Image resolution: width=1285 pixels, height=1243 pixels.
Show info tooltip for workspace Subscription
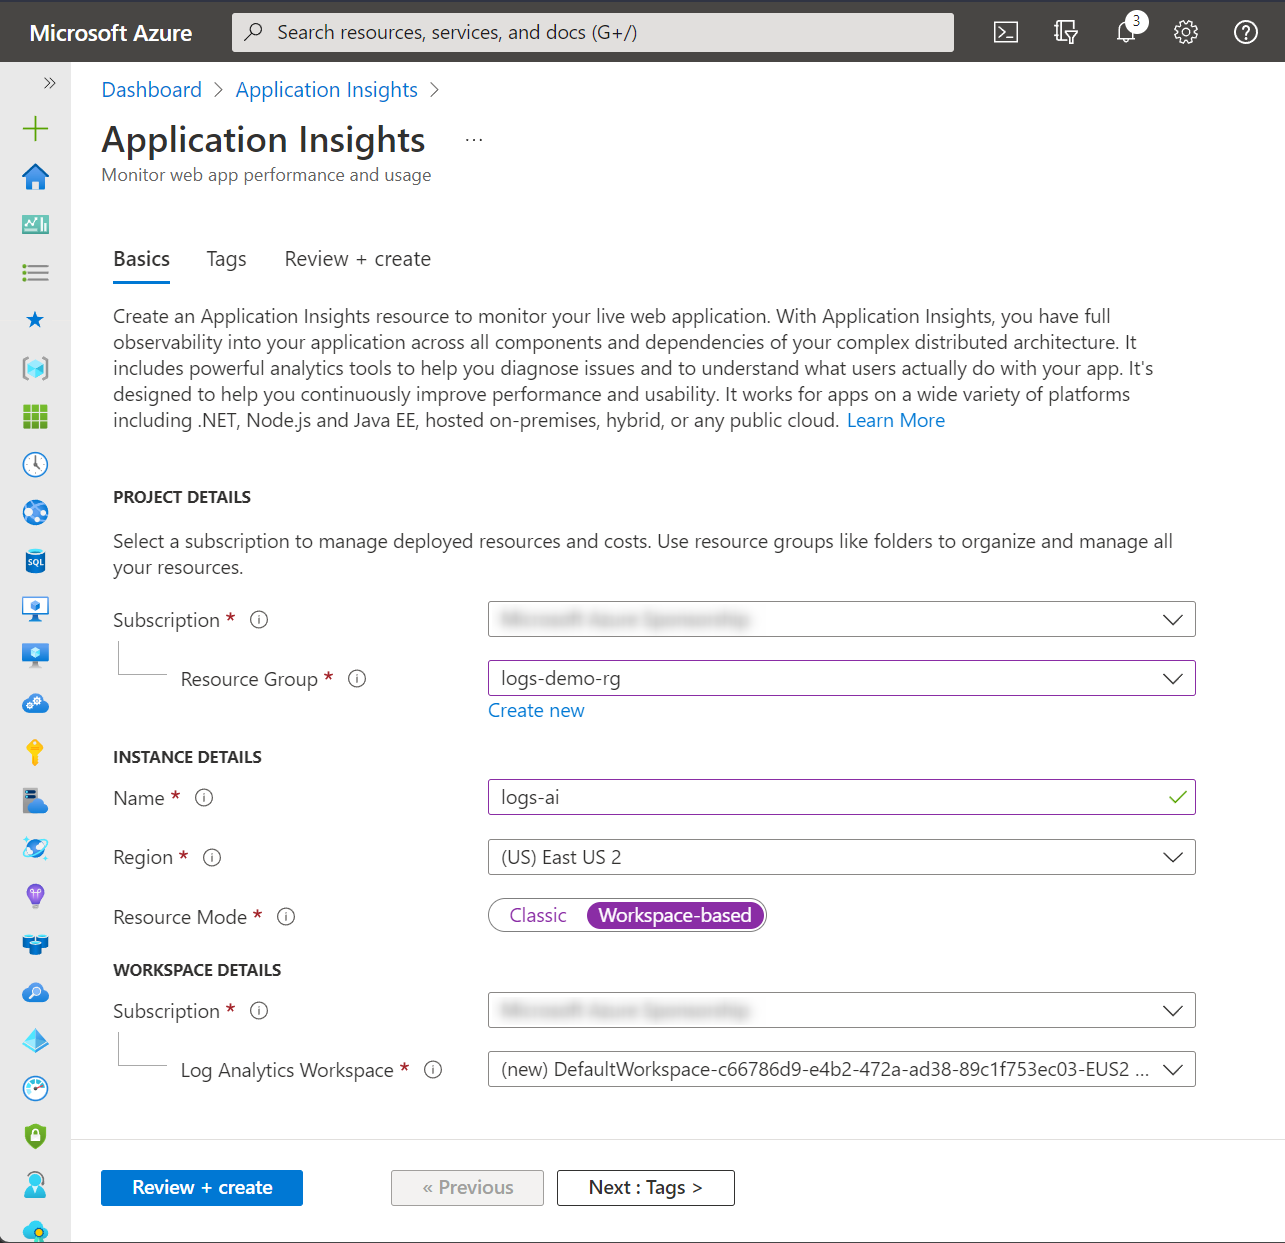click(x=259, y=1011)
